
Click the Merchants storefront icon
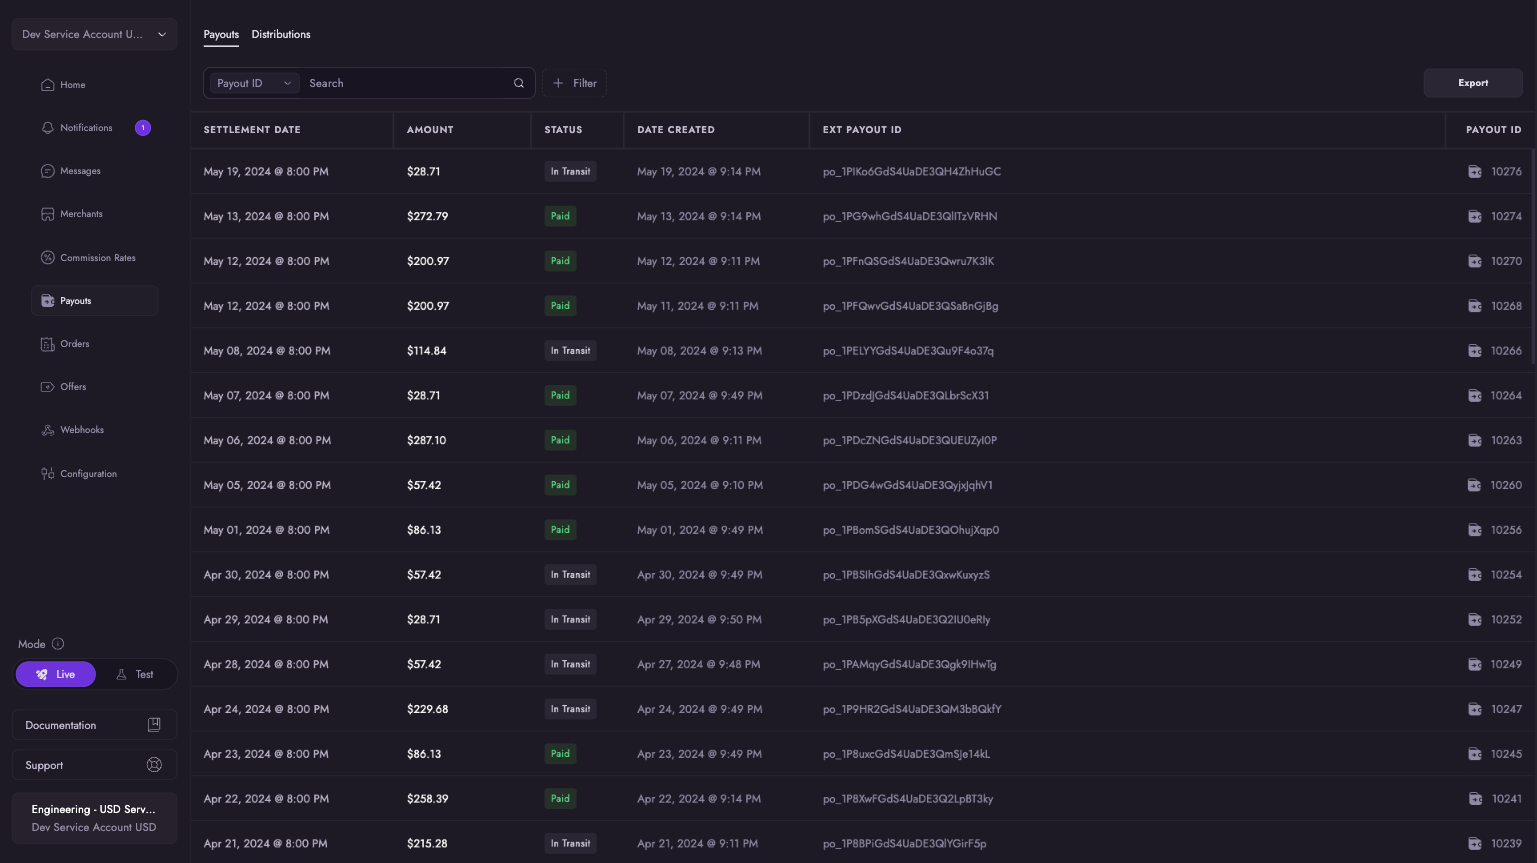click(x=47, y=214)
